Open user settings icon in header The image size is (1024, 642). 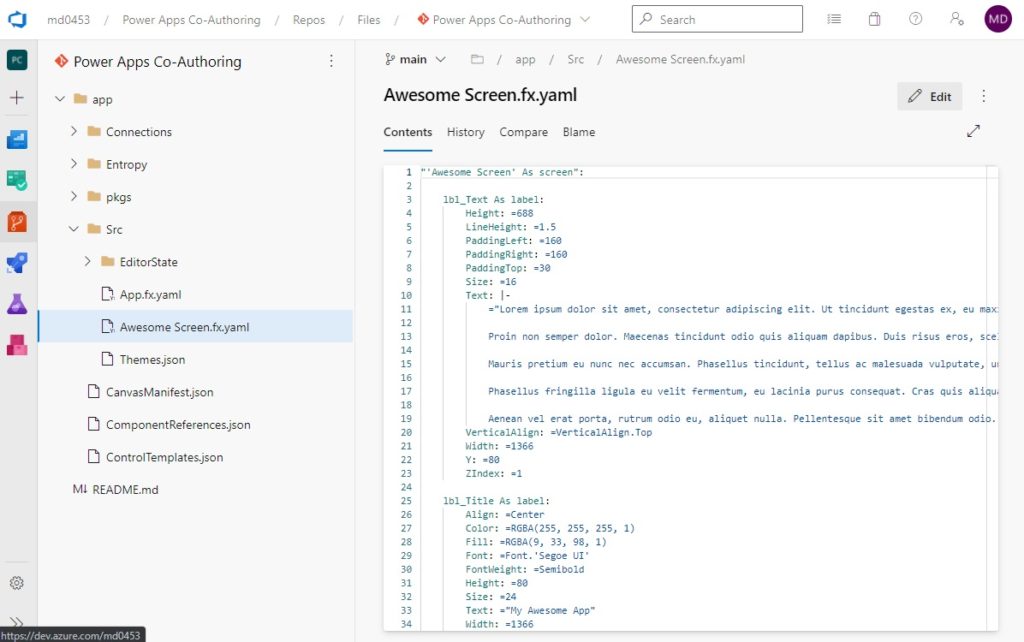(x=957, y=20)
